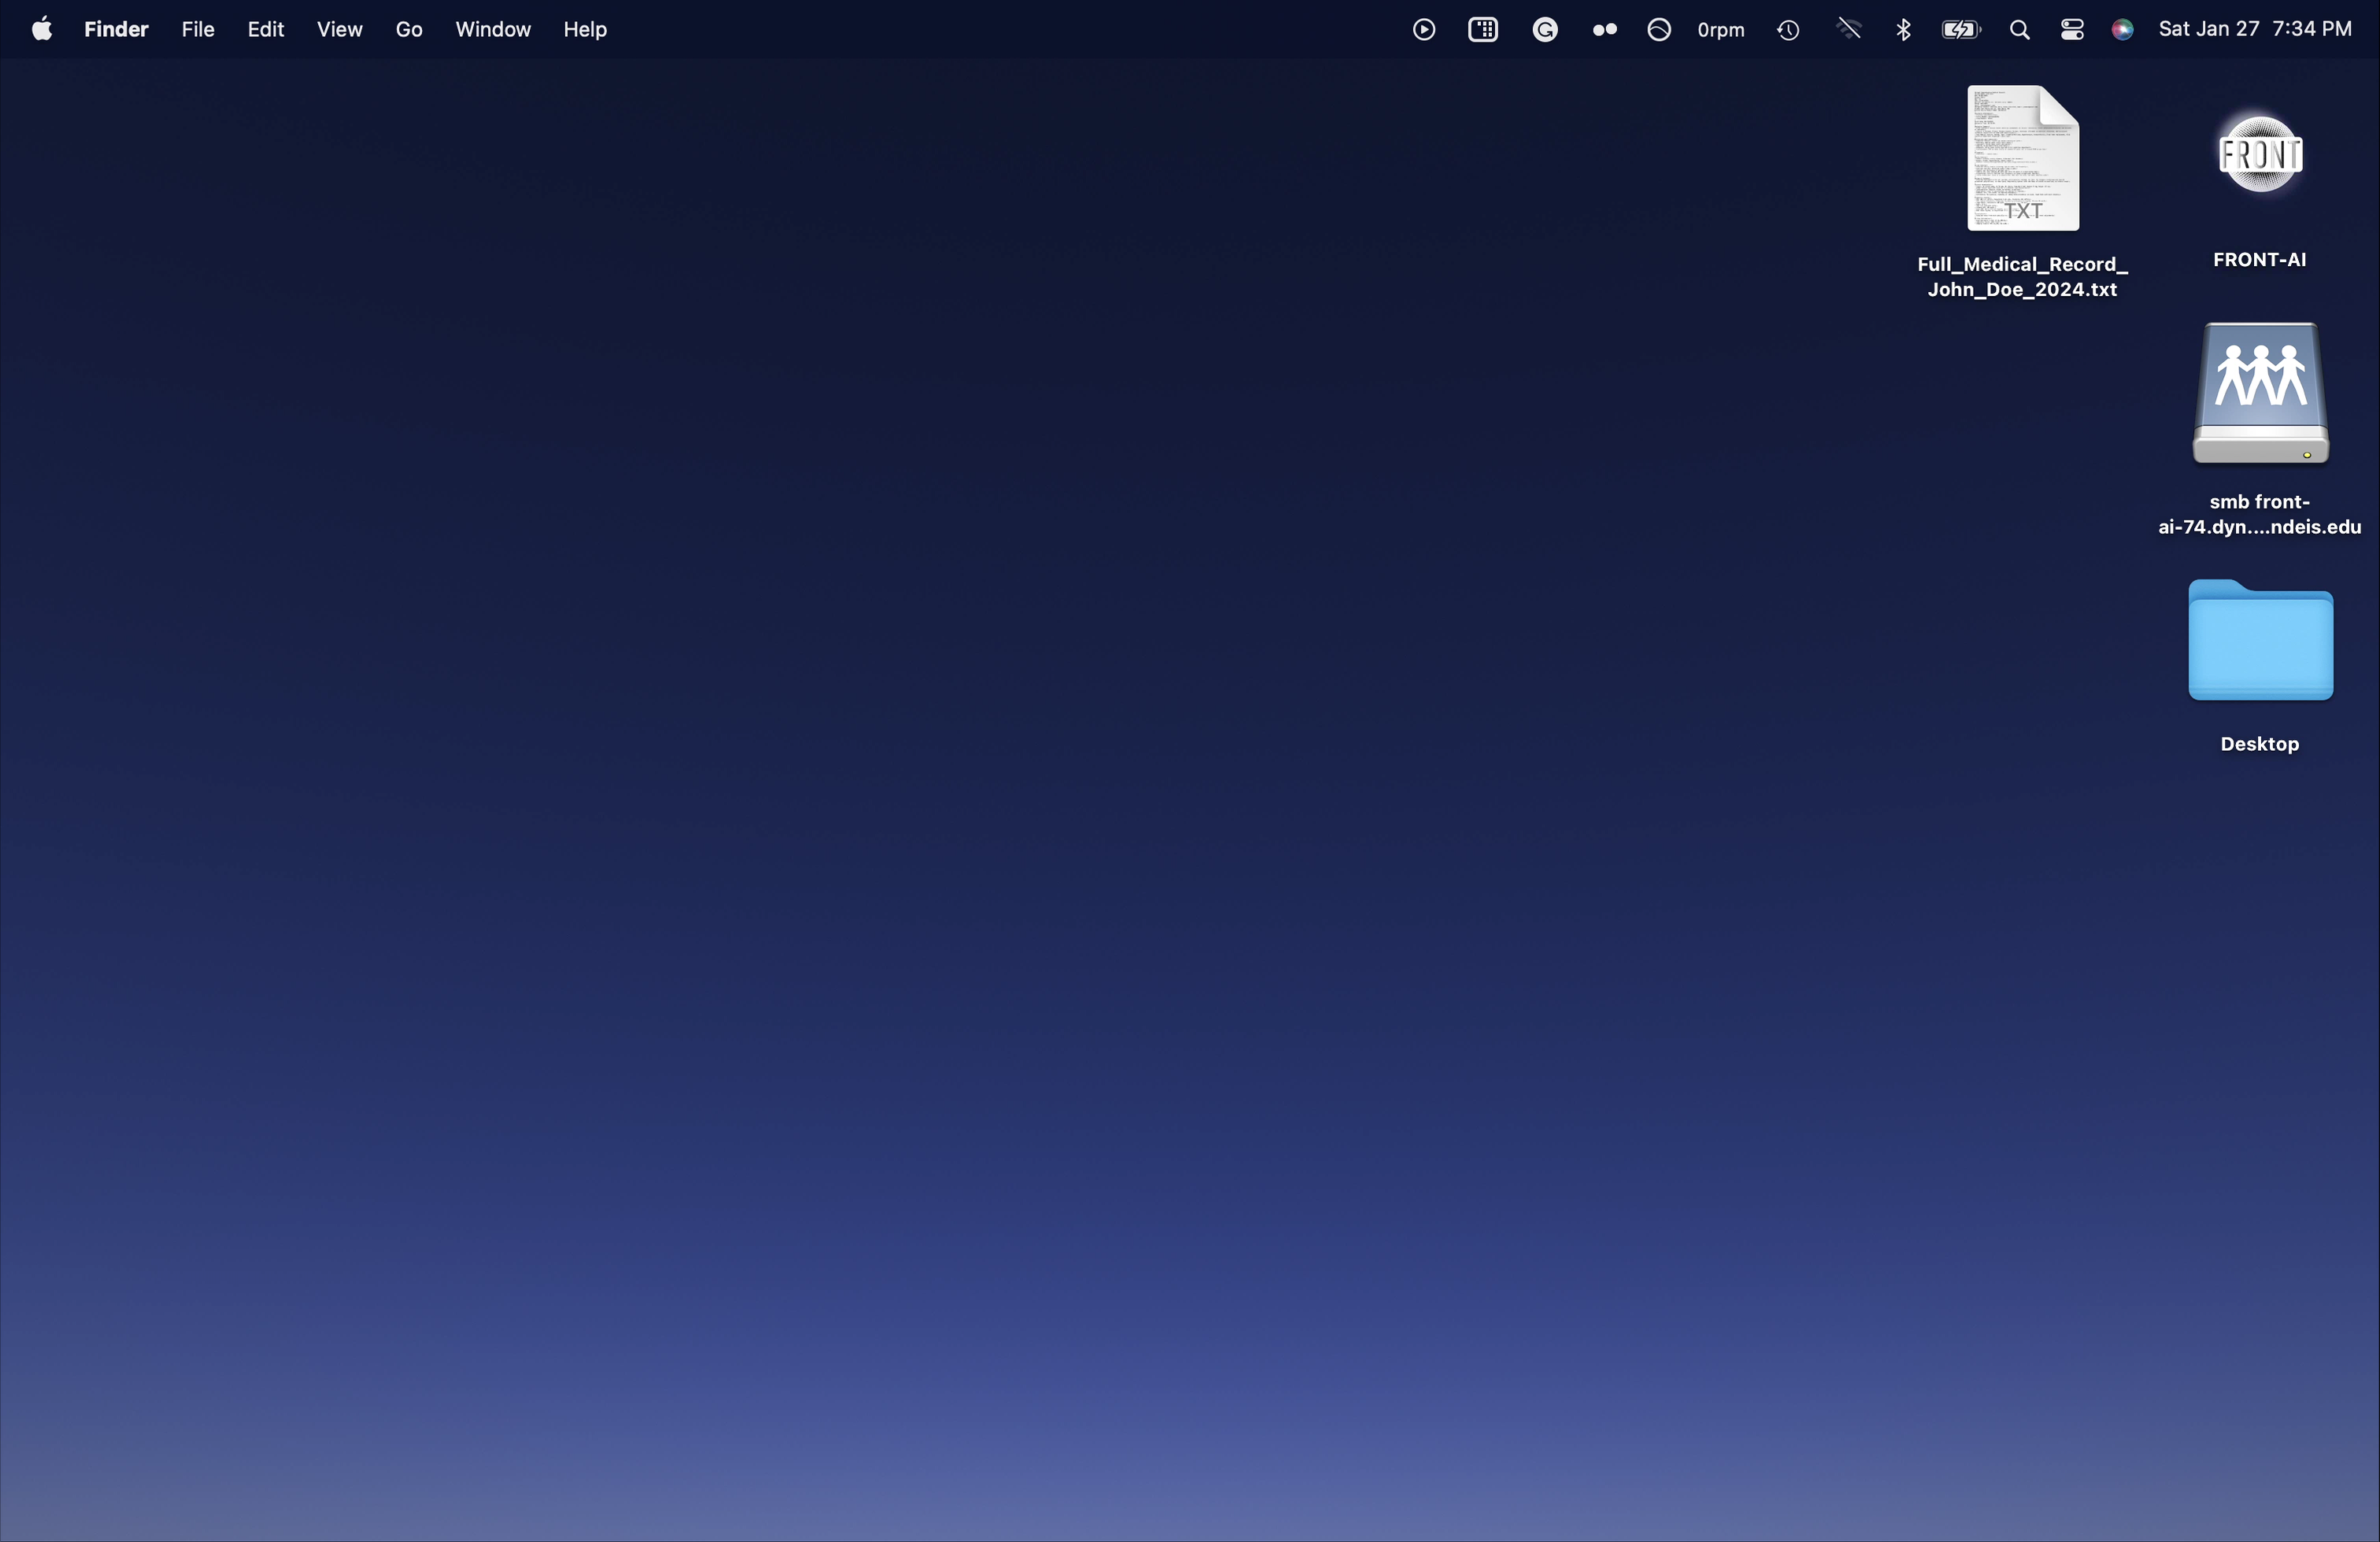Open the Apple menu
This screenshot has height=1542, width=2380.
pos(41,29)
